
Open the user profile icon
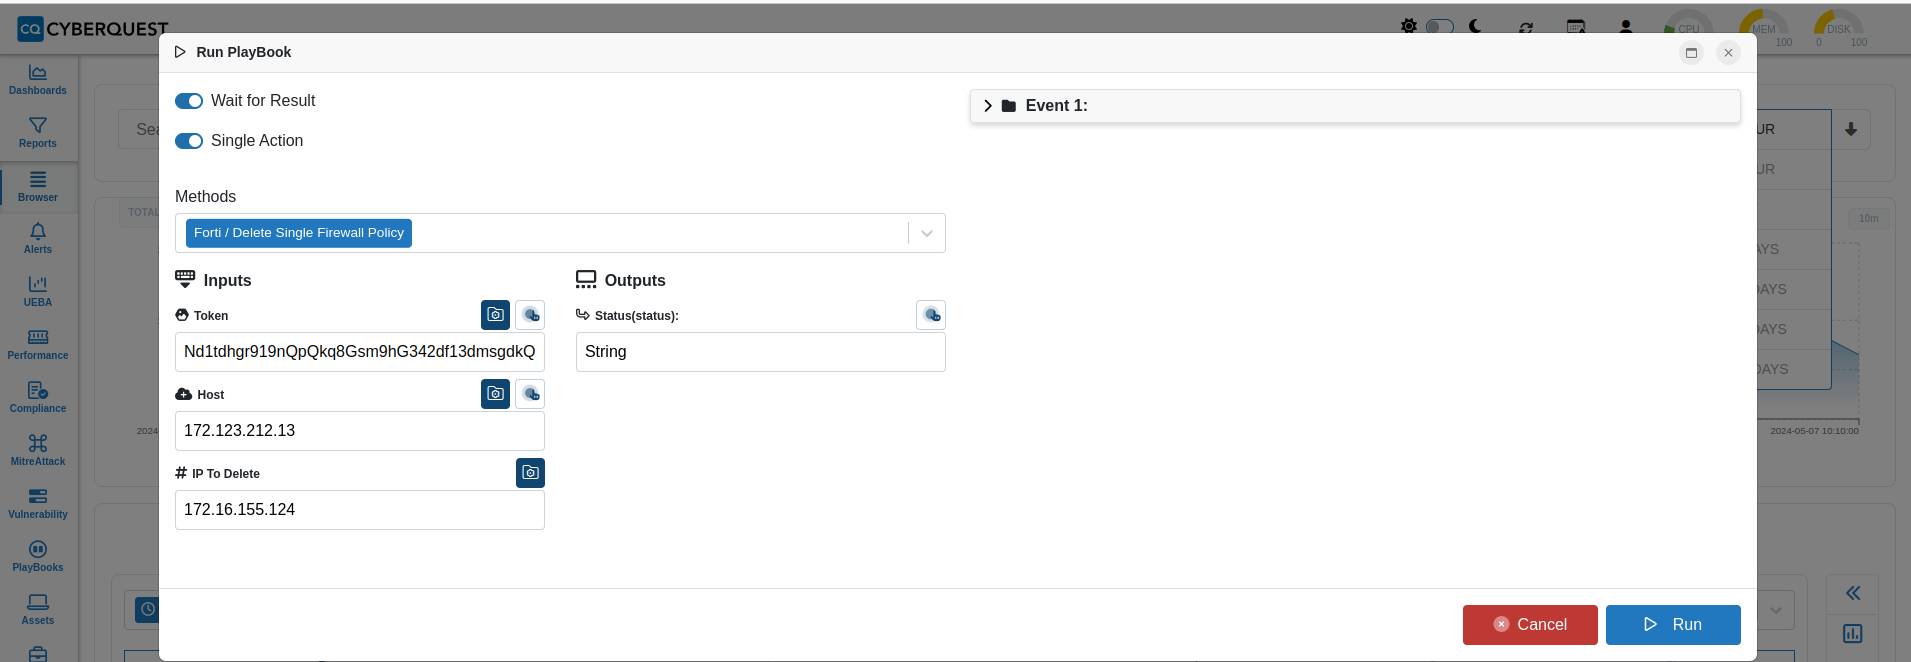click(x=1626, y=27)
